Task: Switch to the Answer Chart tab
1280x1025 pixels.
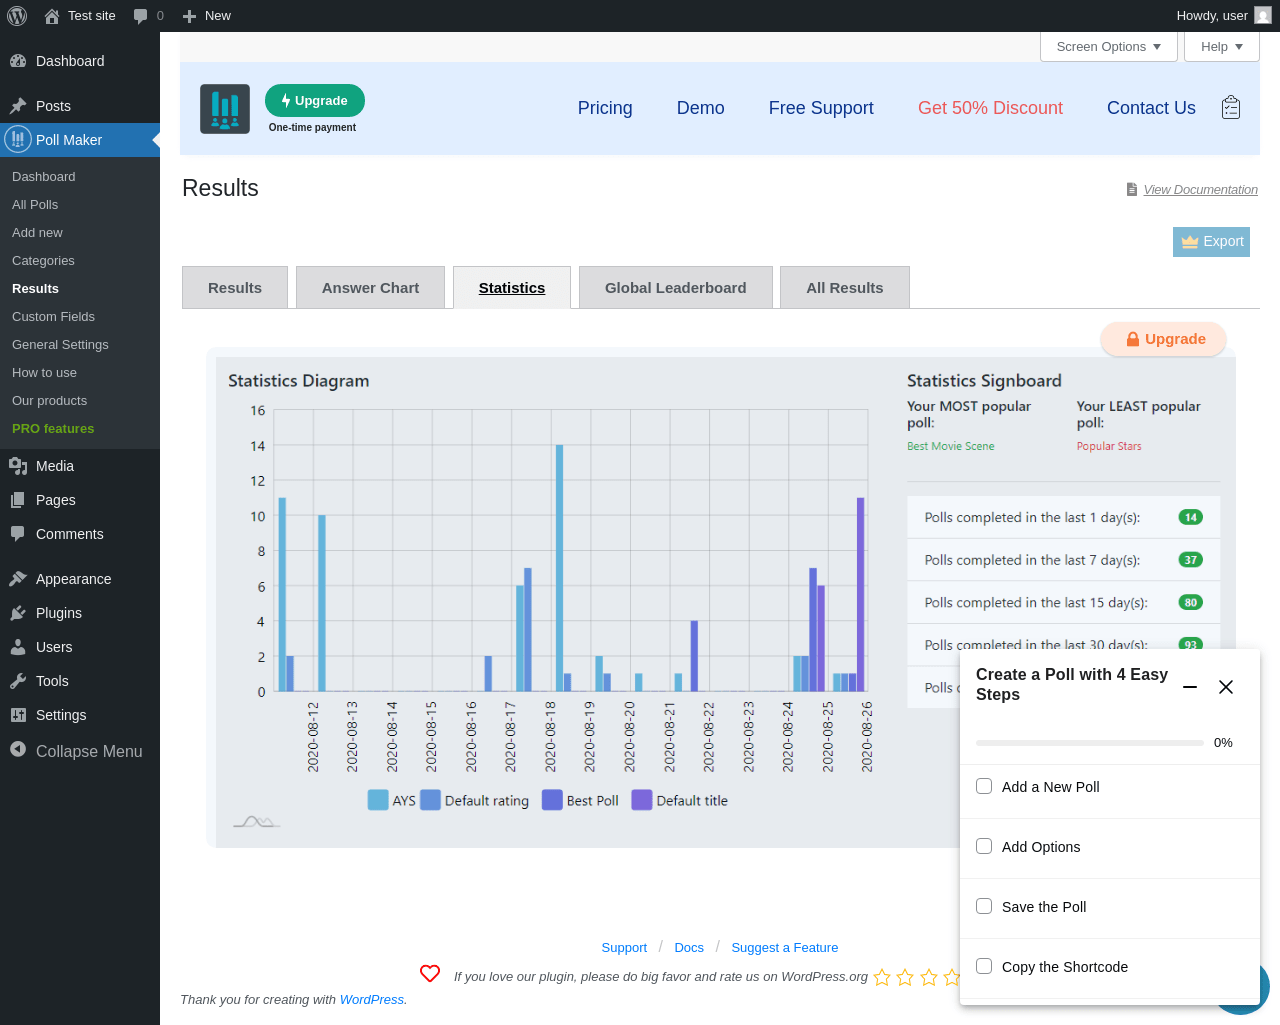Action: (x=370, y=288)
